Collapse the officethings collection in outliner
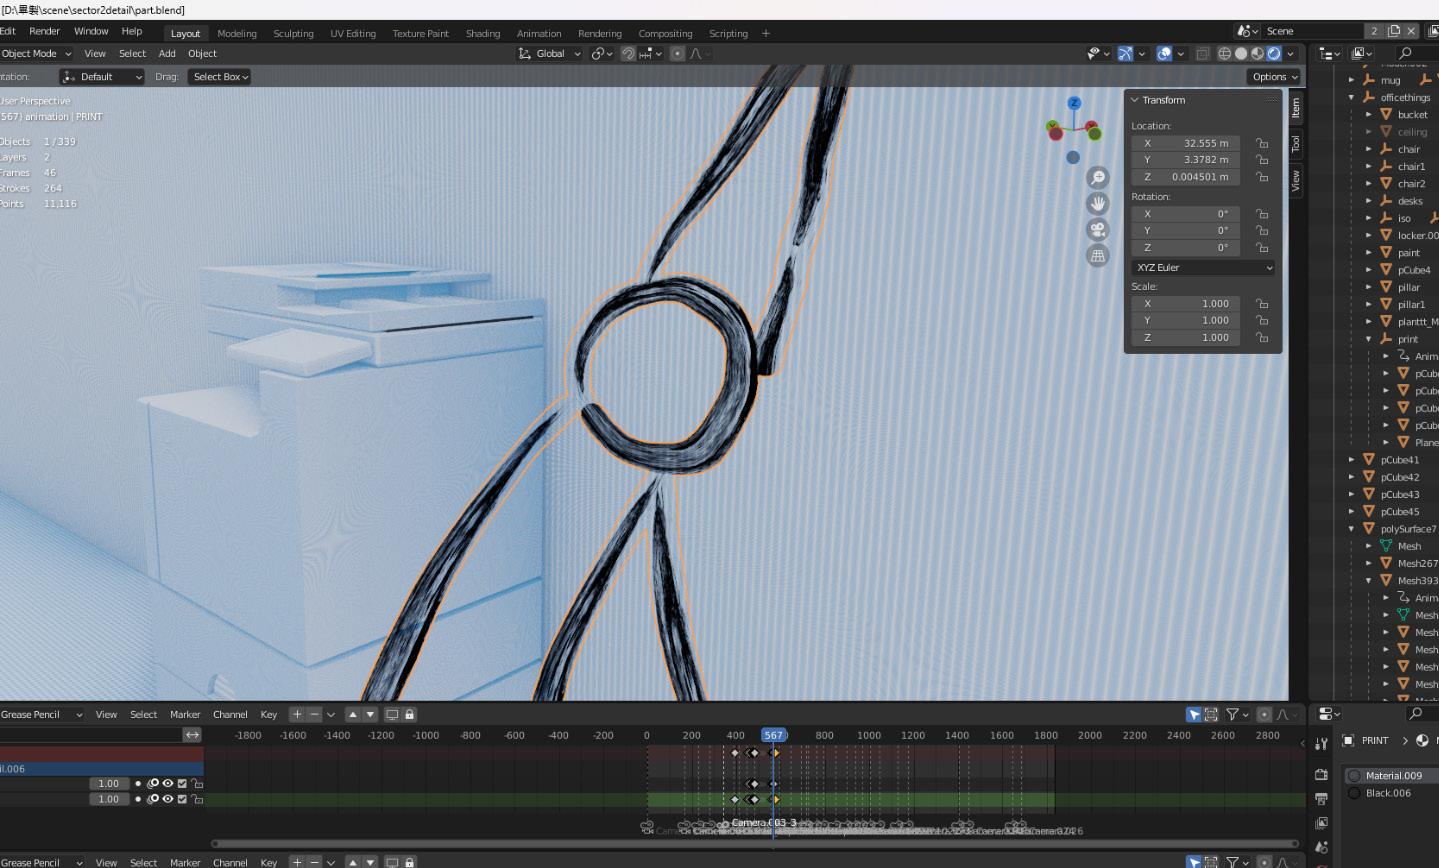Image resolution: width=1439 pixels, height=868 pixels. coord(1352,97)
